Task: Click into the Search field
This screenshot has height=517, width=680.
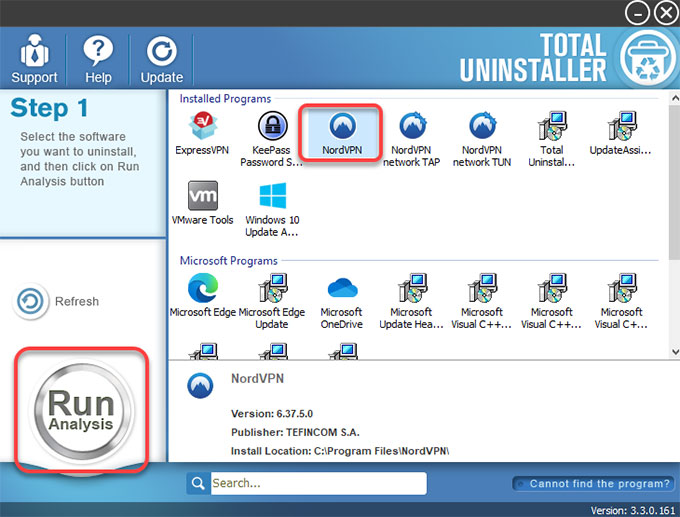Action: click(x=318, y=483)
